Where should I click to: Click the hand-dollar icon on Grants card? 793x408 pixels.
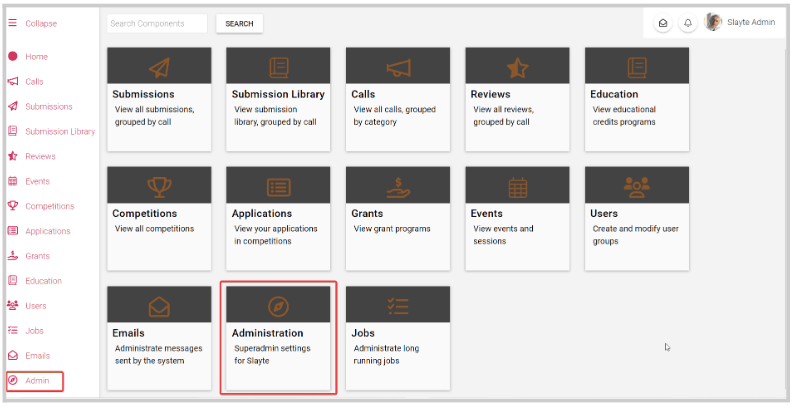point(399,187)
